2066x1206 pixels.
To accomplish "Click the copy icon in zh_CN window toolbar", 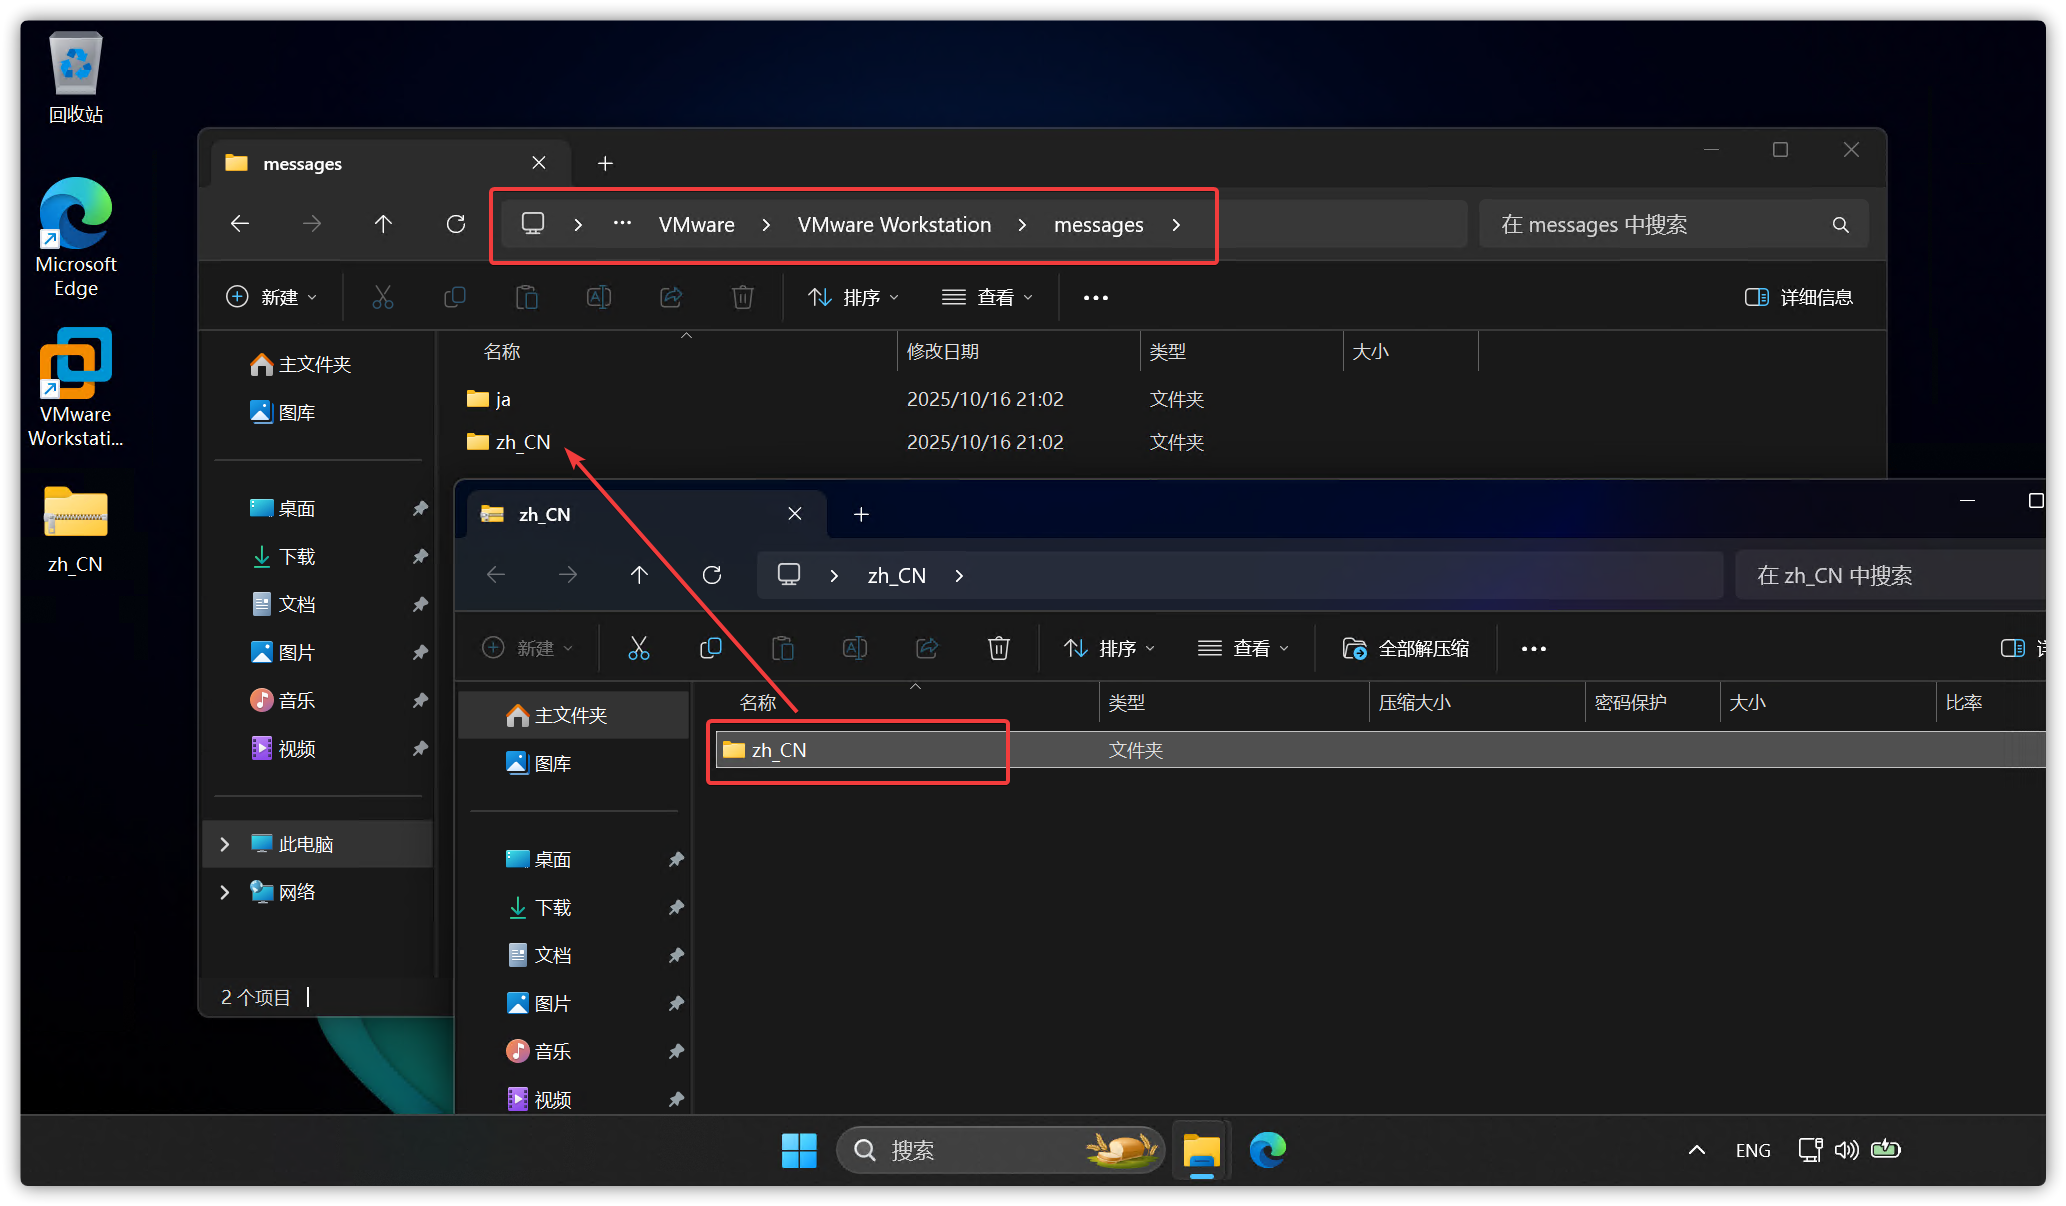I will tap(710, 648).
